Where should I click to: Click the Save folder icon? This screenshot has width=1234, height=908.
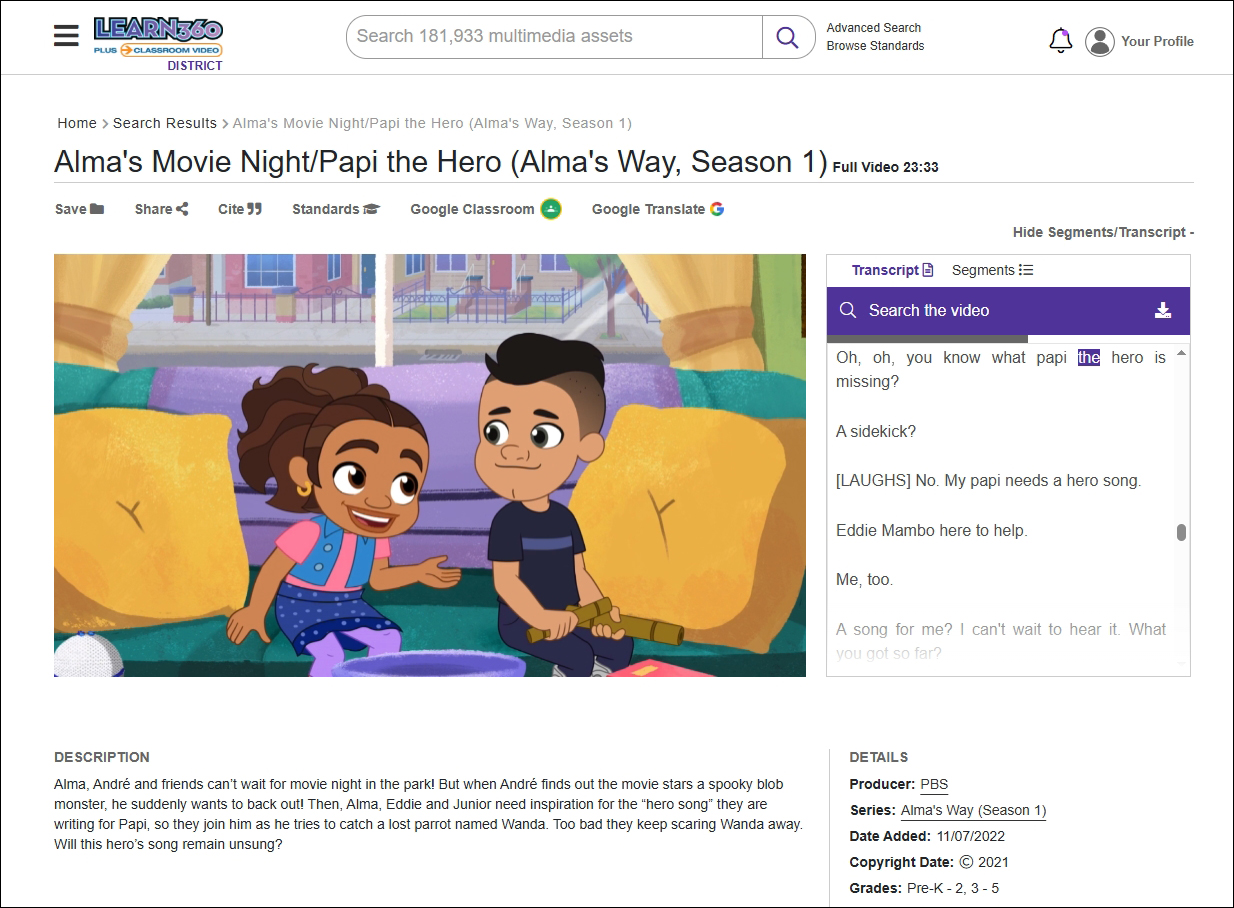tap(97, 209)
